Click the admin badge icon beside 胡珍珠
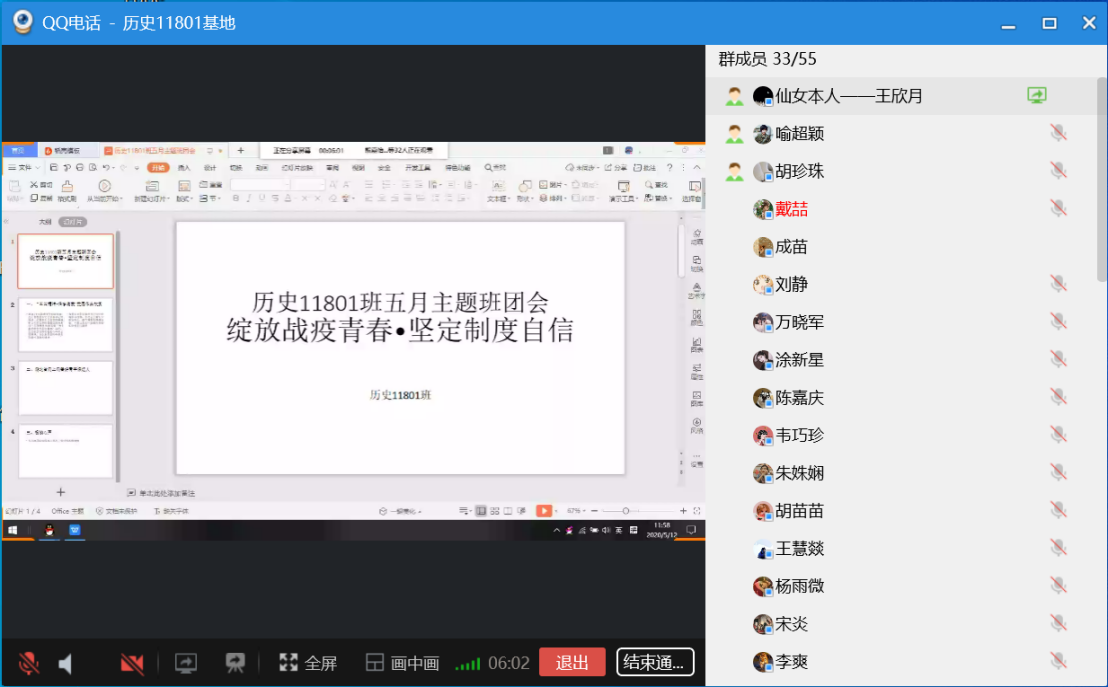The image size is (1108, 687). pos(735,171)
